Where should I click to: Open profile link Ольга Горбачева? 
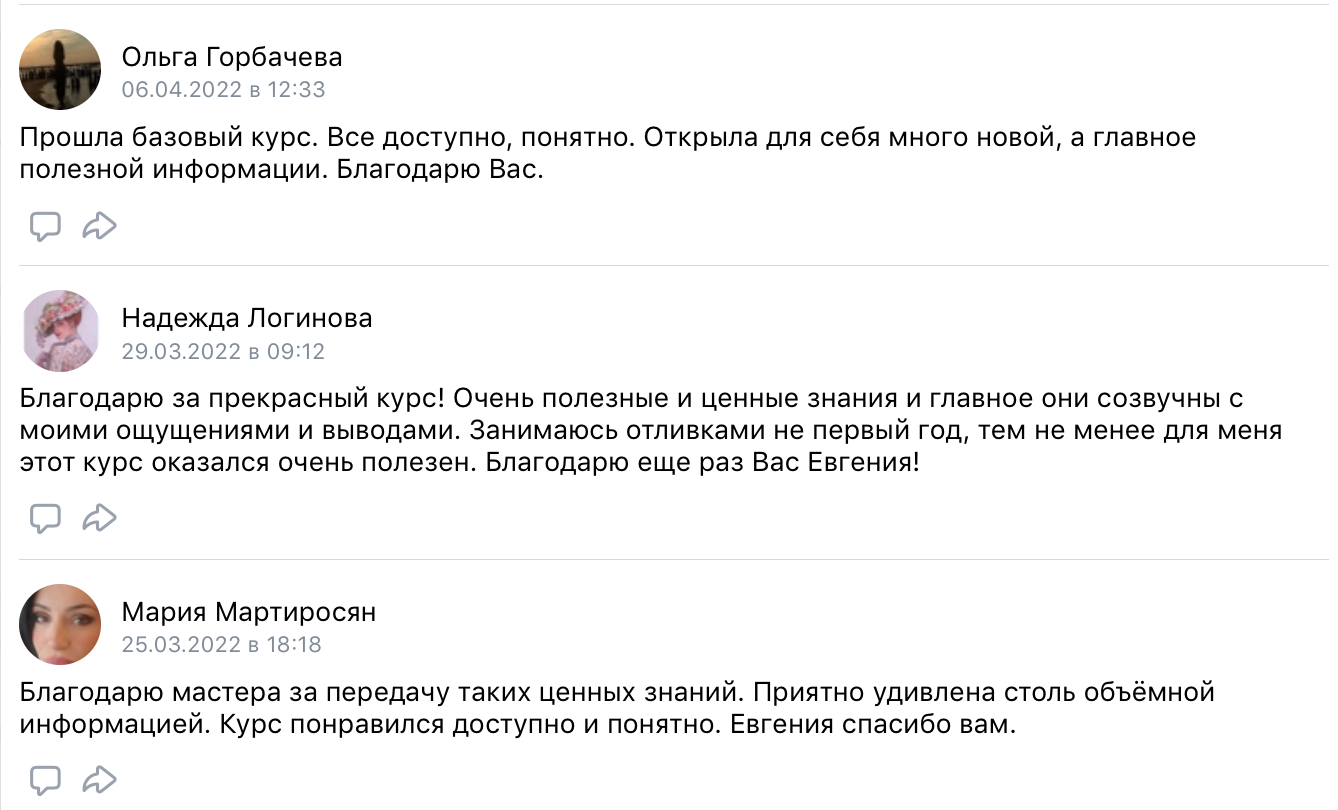click(232, 57)
